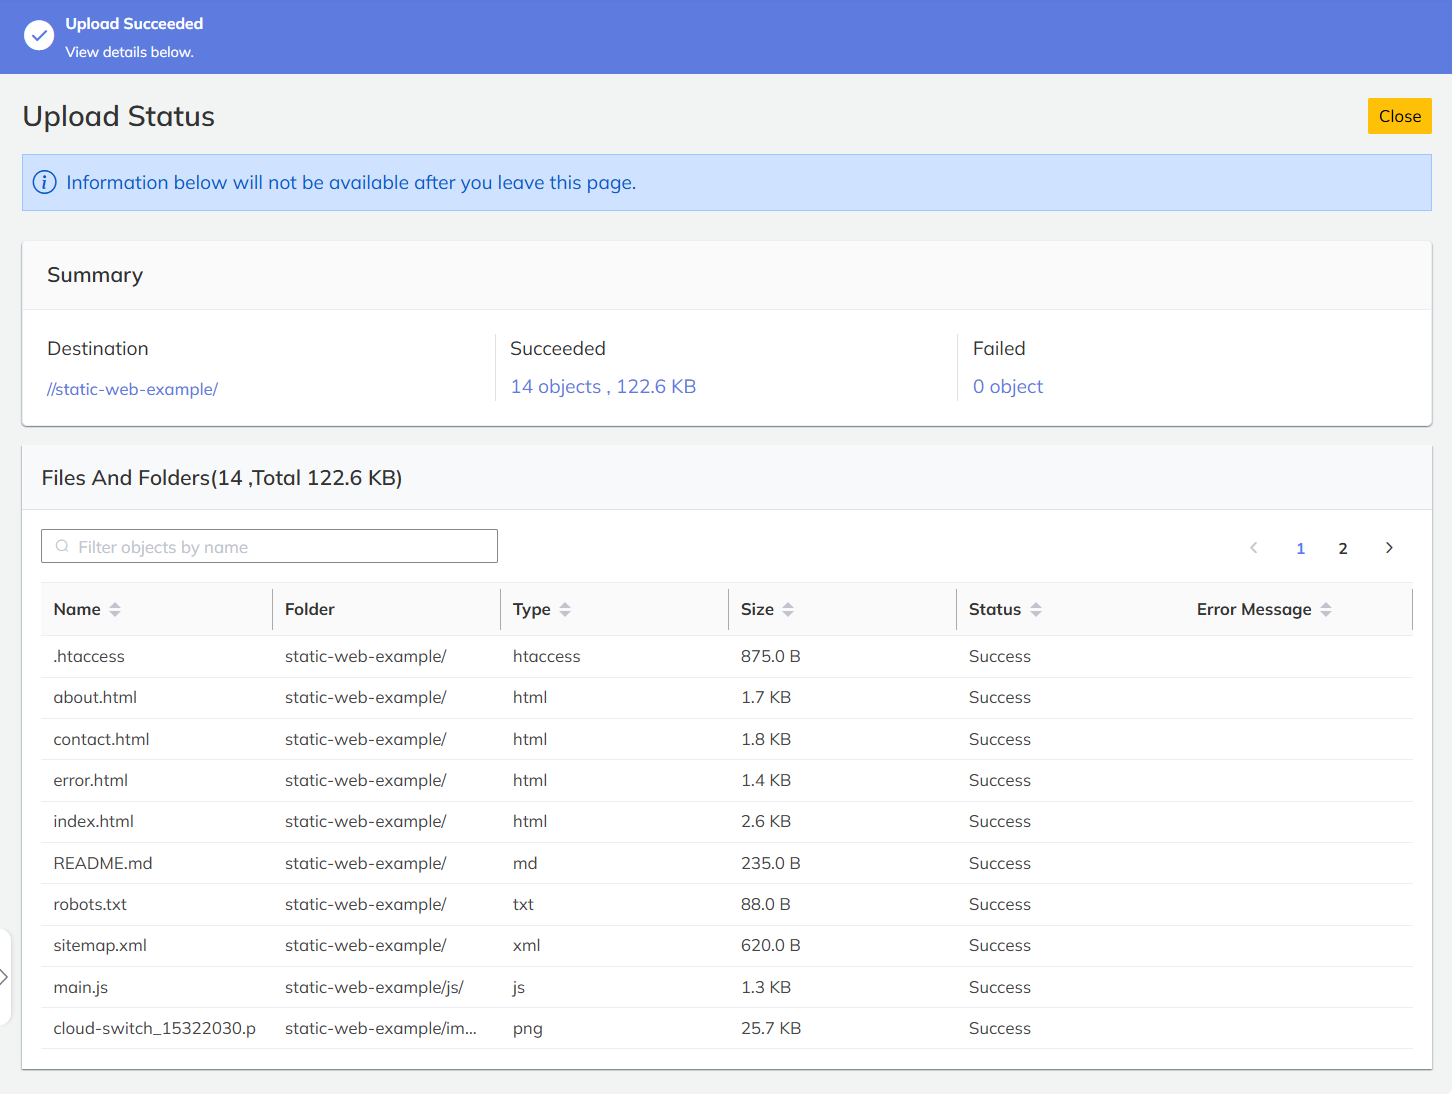Click the Close button
This screenshot has height=1094, width=1452.
point(1399,115)
